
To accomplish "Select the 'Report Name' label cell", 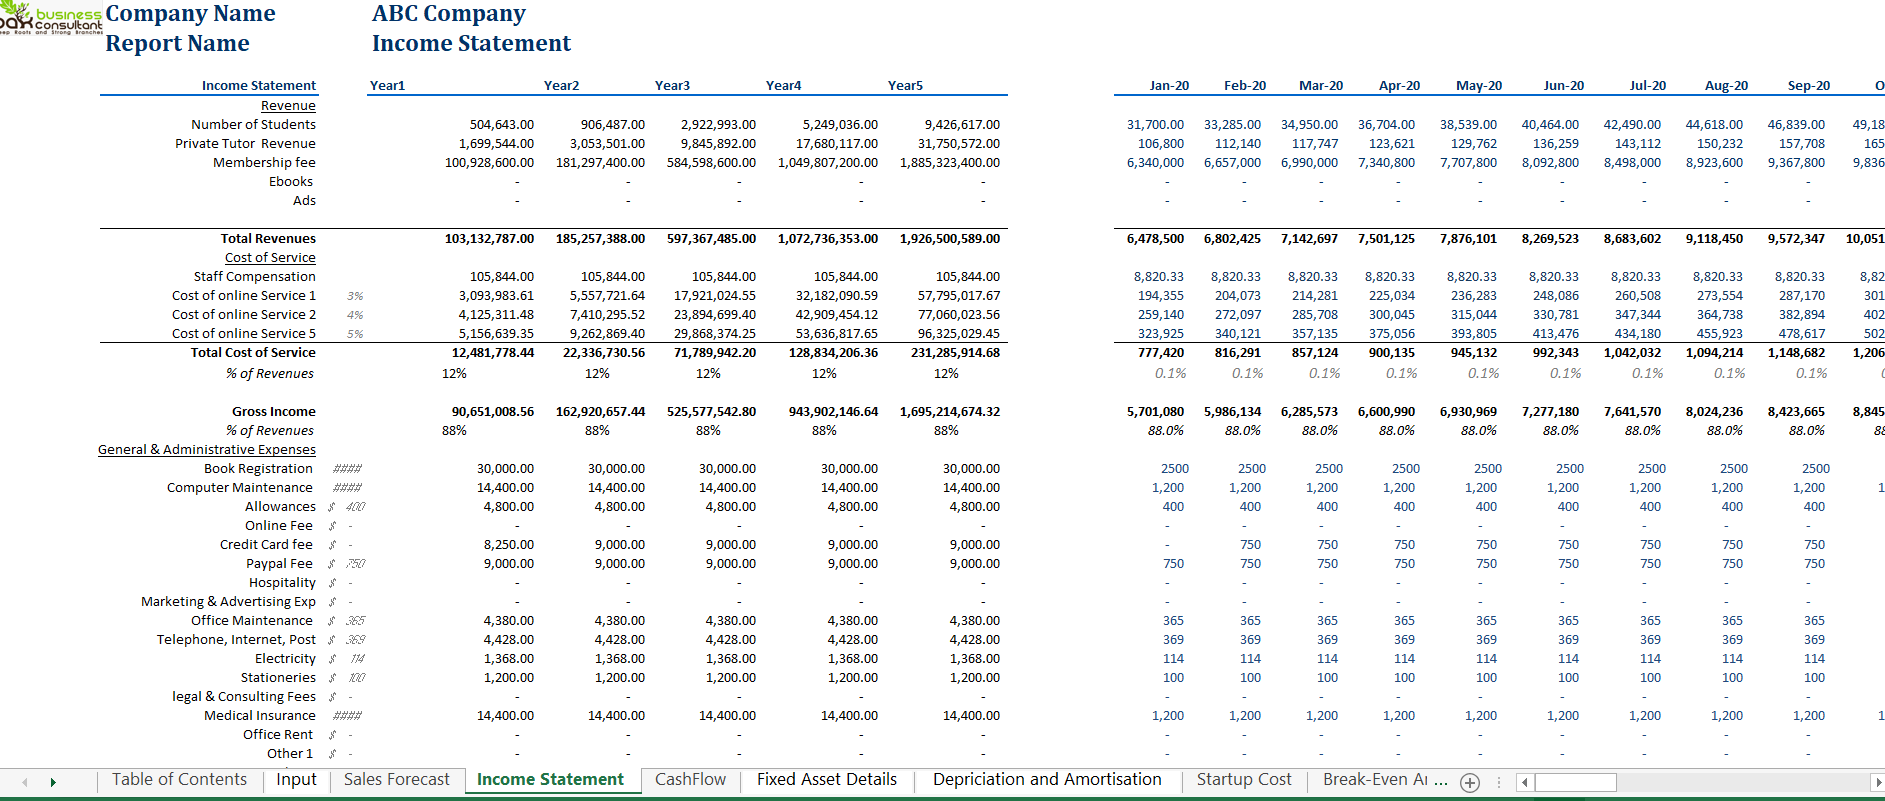I will coord(177,44).
